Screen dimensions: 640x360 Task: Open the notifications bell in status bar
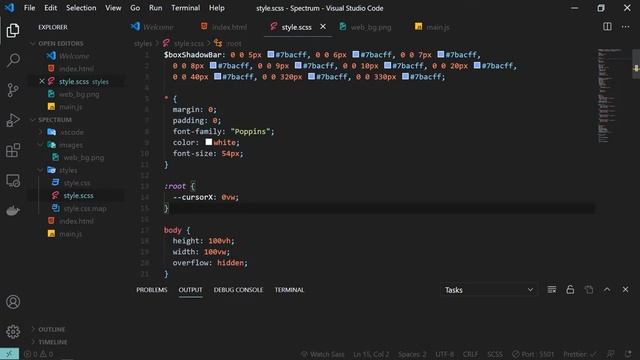[628, 354]
